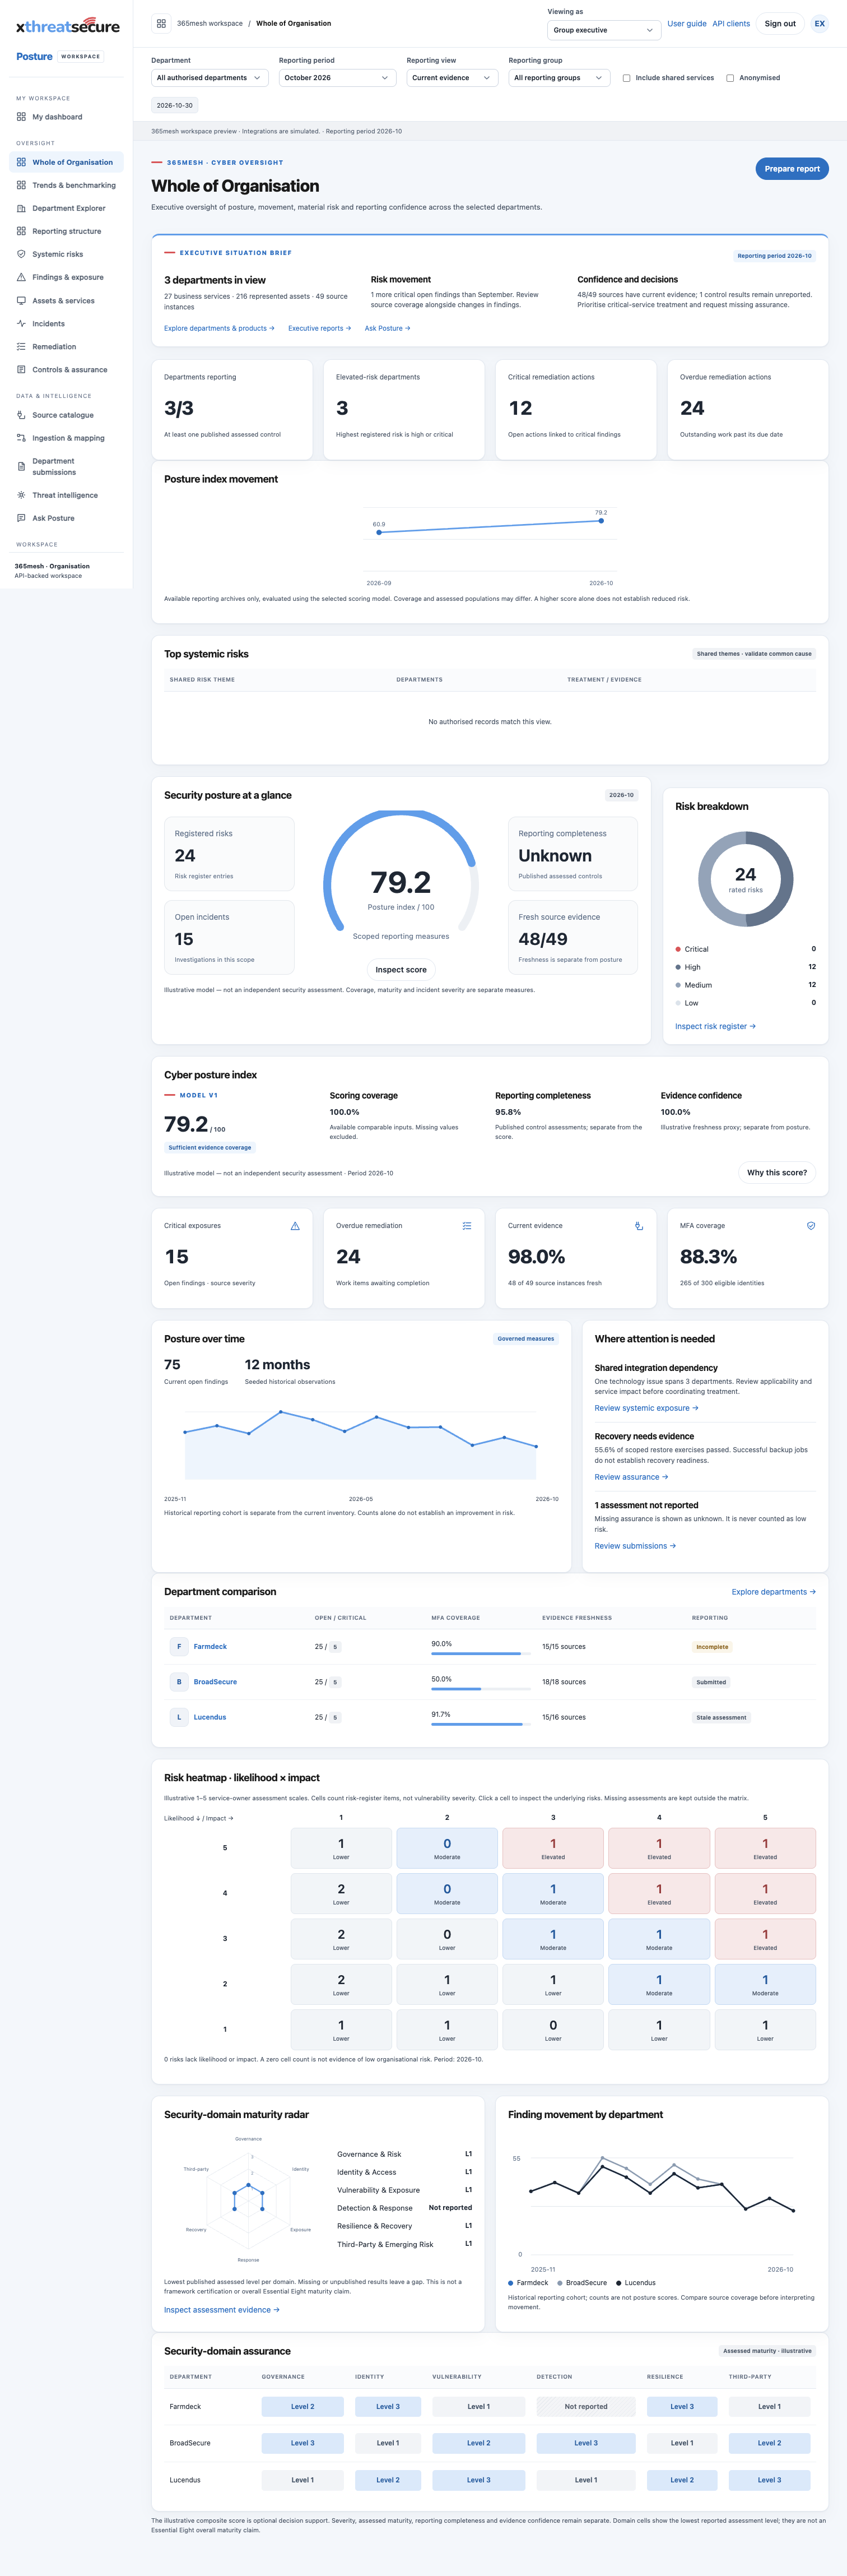Click the likelihood 5 impact 5 heatmap cell
The height and width of the screenshot is (2576, 847).
765,1848
